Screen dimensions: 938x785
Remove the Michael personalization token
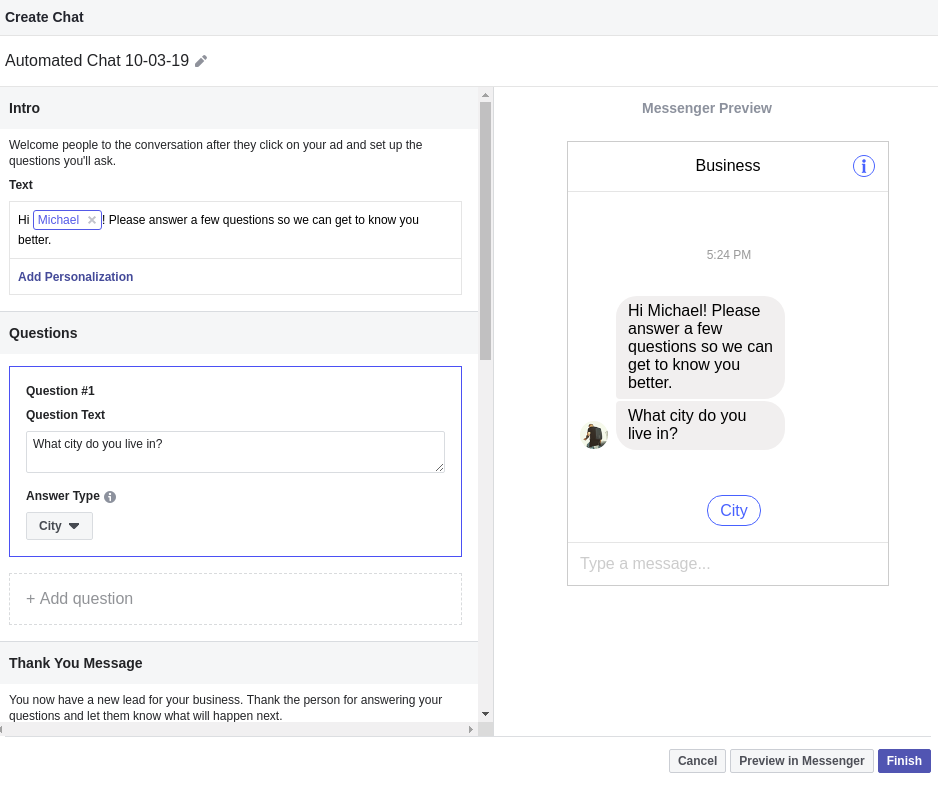point(91,219)
